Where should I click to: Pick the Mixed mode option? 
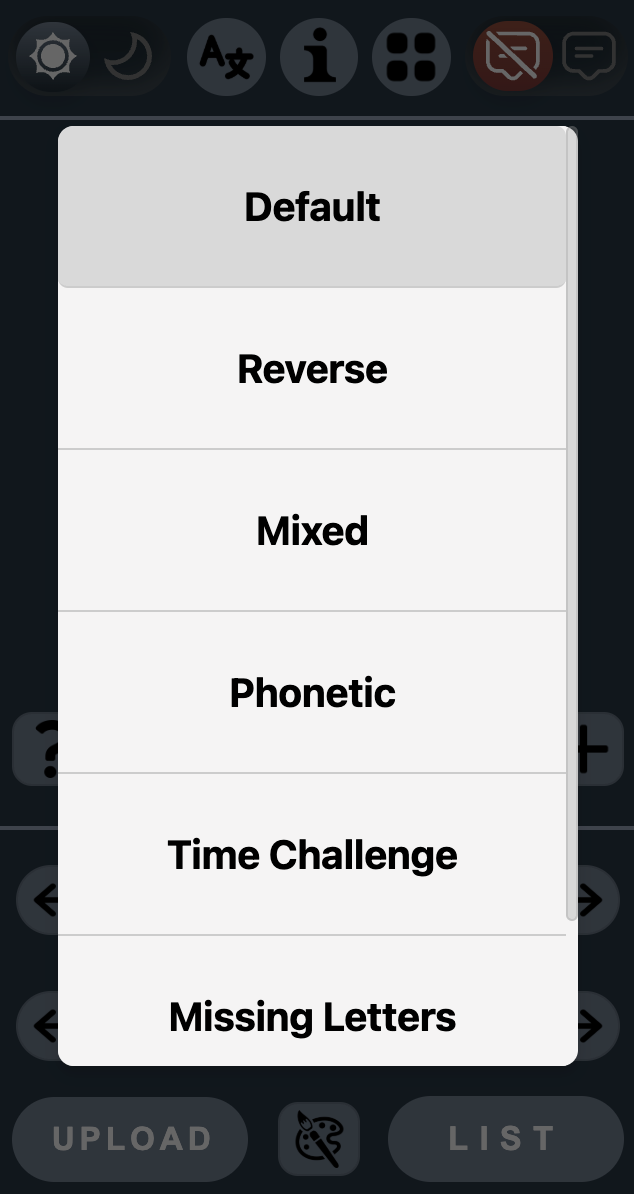pyautogui.click(x=312, y=531)
